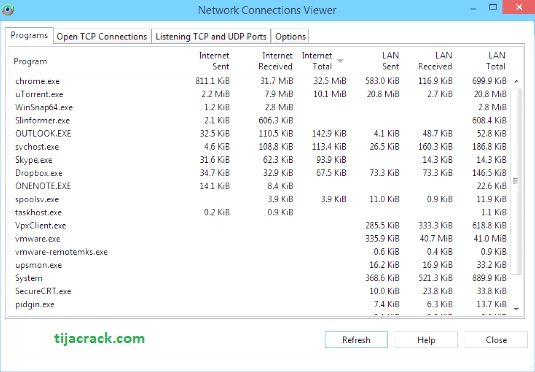Image resolution: width=535 pixels, height=372 pixels.
Task: Open Help via the Help button
Action: coord(426,340)
